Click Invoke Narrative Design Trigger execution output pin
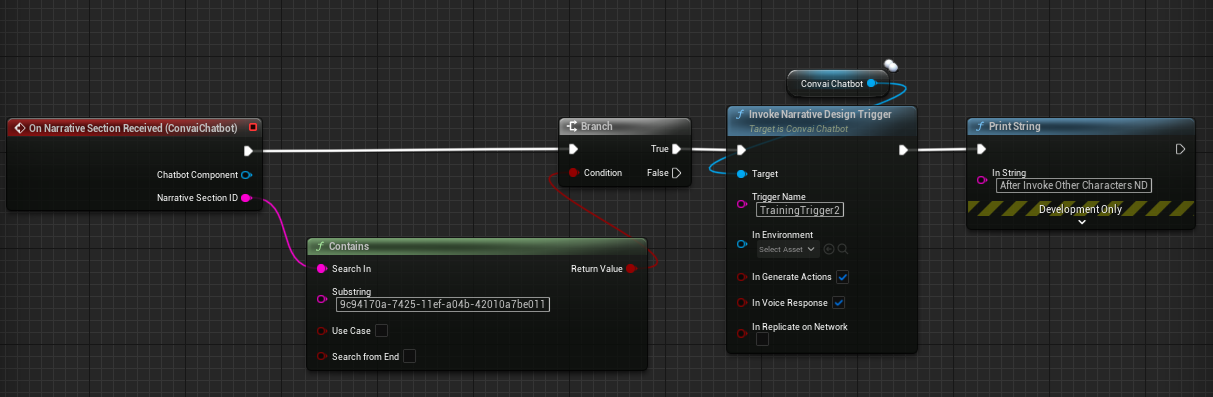Image resolution: width=1213 pixels, height=397 pixels. pyautogui.click(x=903, y=150)
